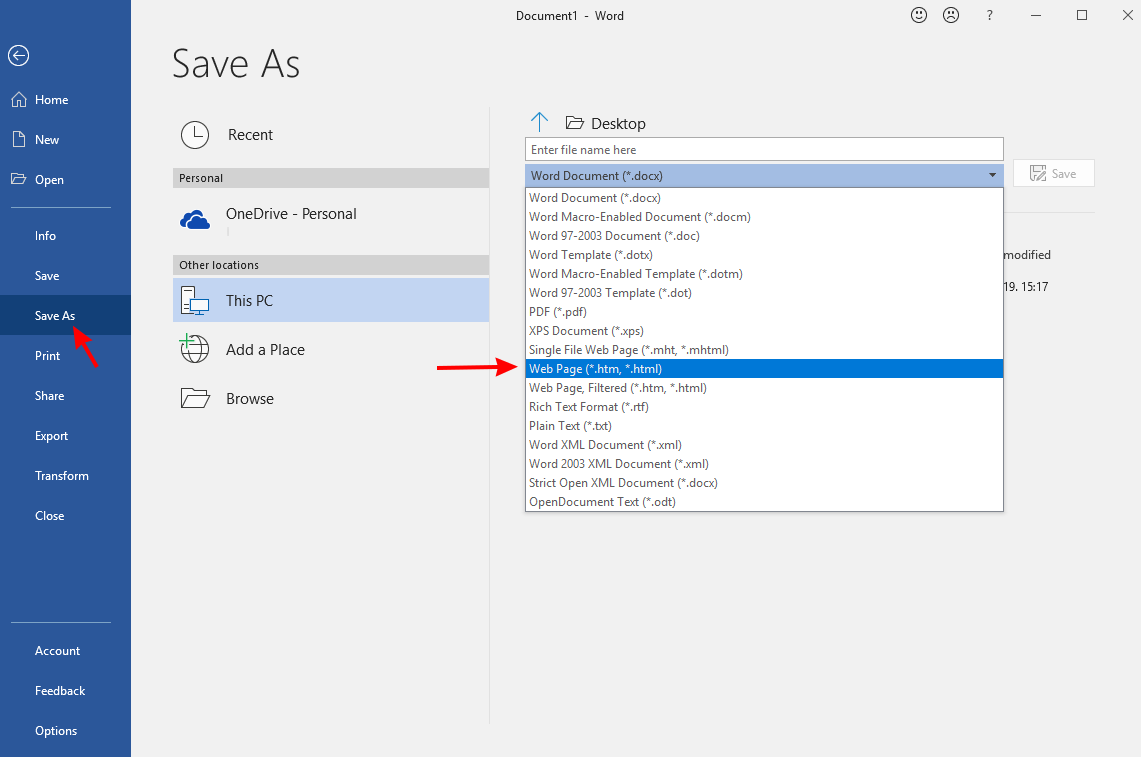Image resolution: width=1141 pixels, height=757 pixels.
Task: Click the OneDrive cloud icon
Action: pyautogui.click(x=195, y=219)
